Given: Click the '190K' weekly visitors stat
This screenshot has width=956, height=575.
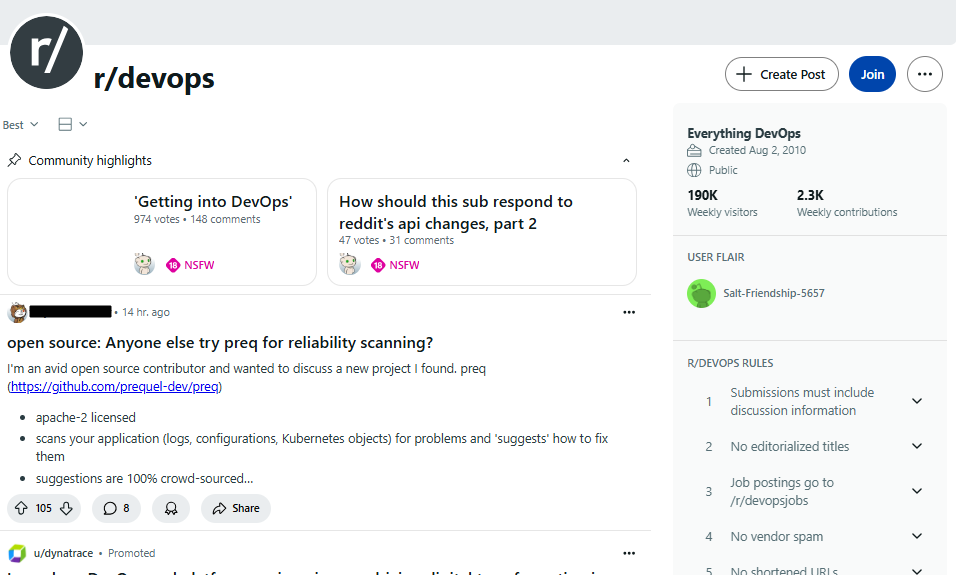Looking at the screenshot, I should click(x=702, y=195).
